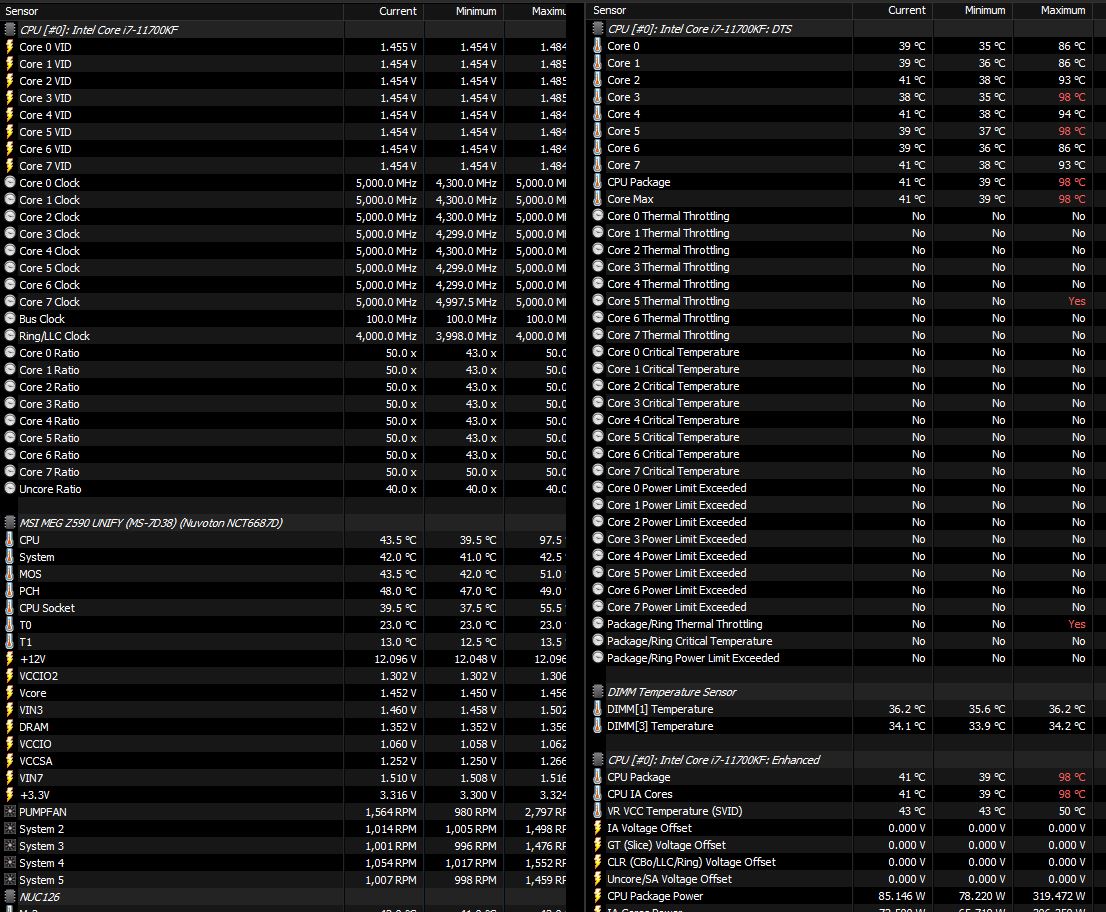Click the 1,564 RPM PUMPFAN current value
The image size is (1106, 912).
(391, 812)
